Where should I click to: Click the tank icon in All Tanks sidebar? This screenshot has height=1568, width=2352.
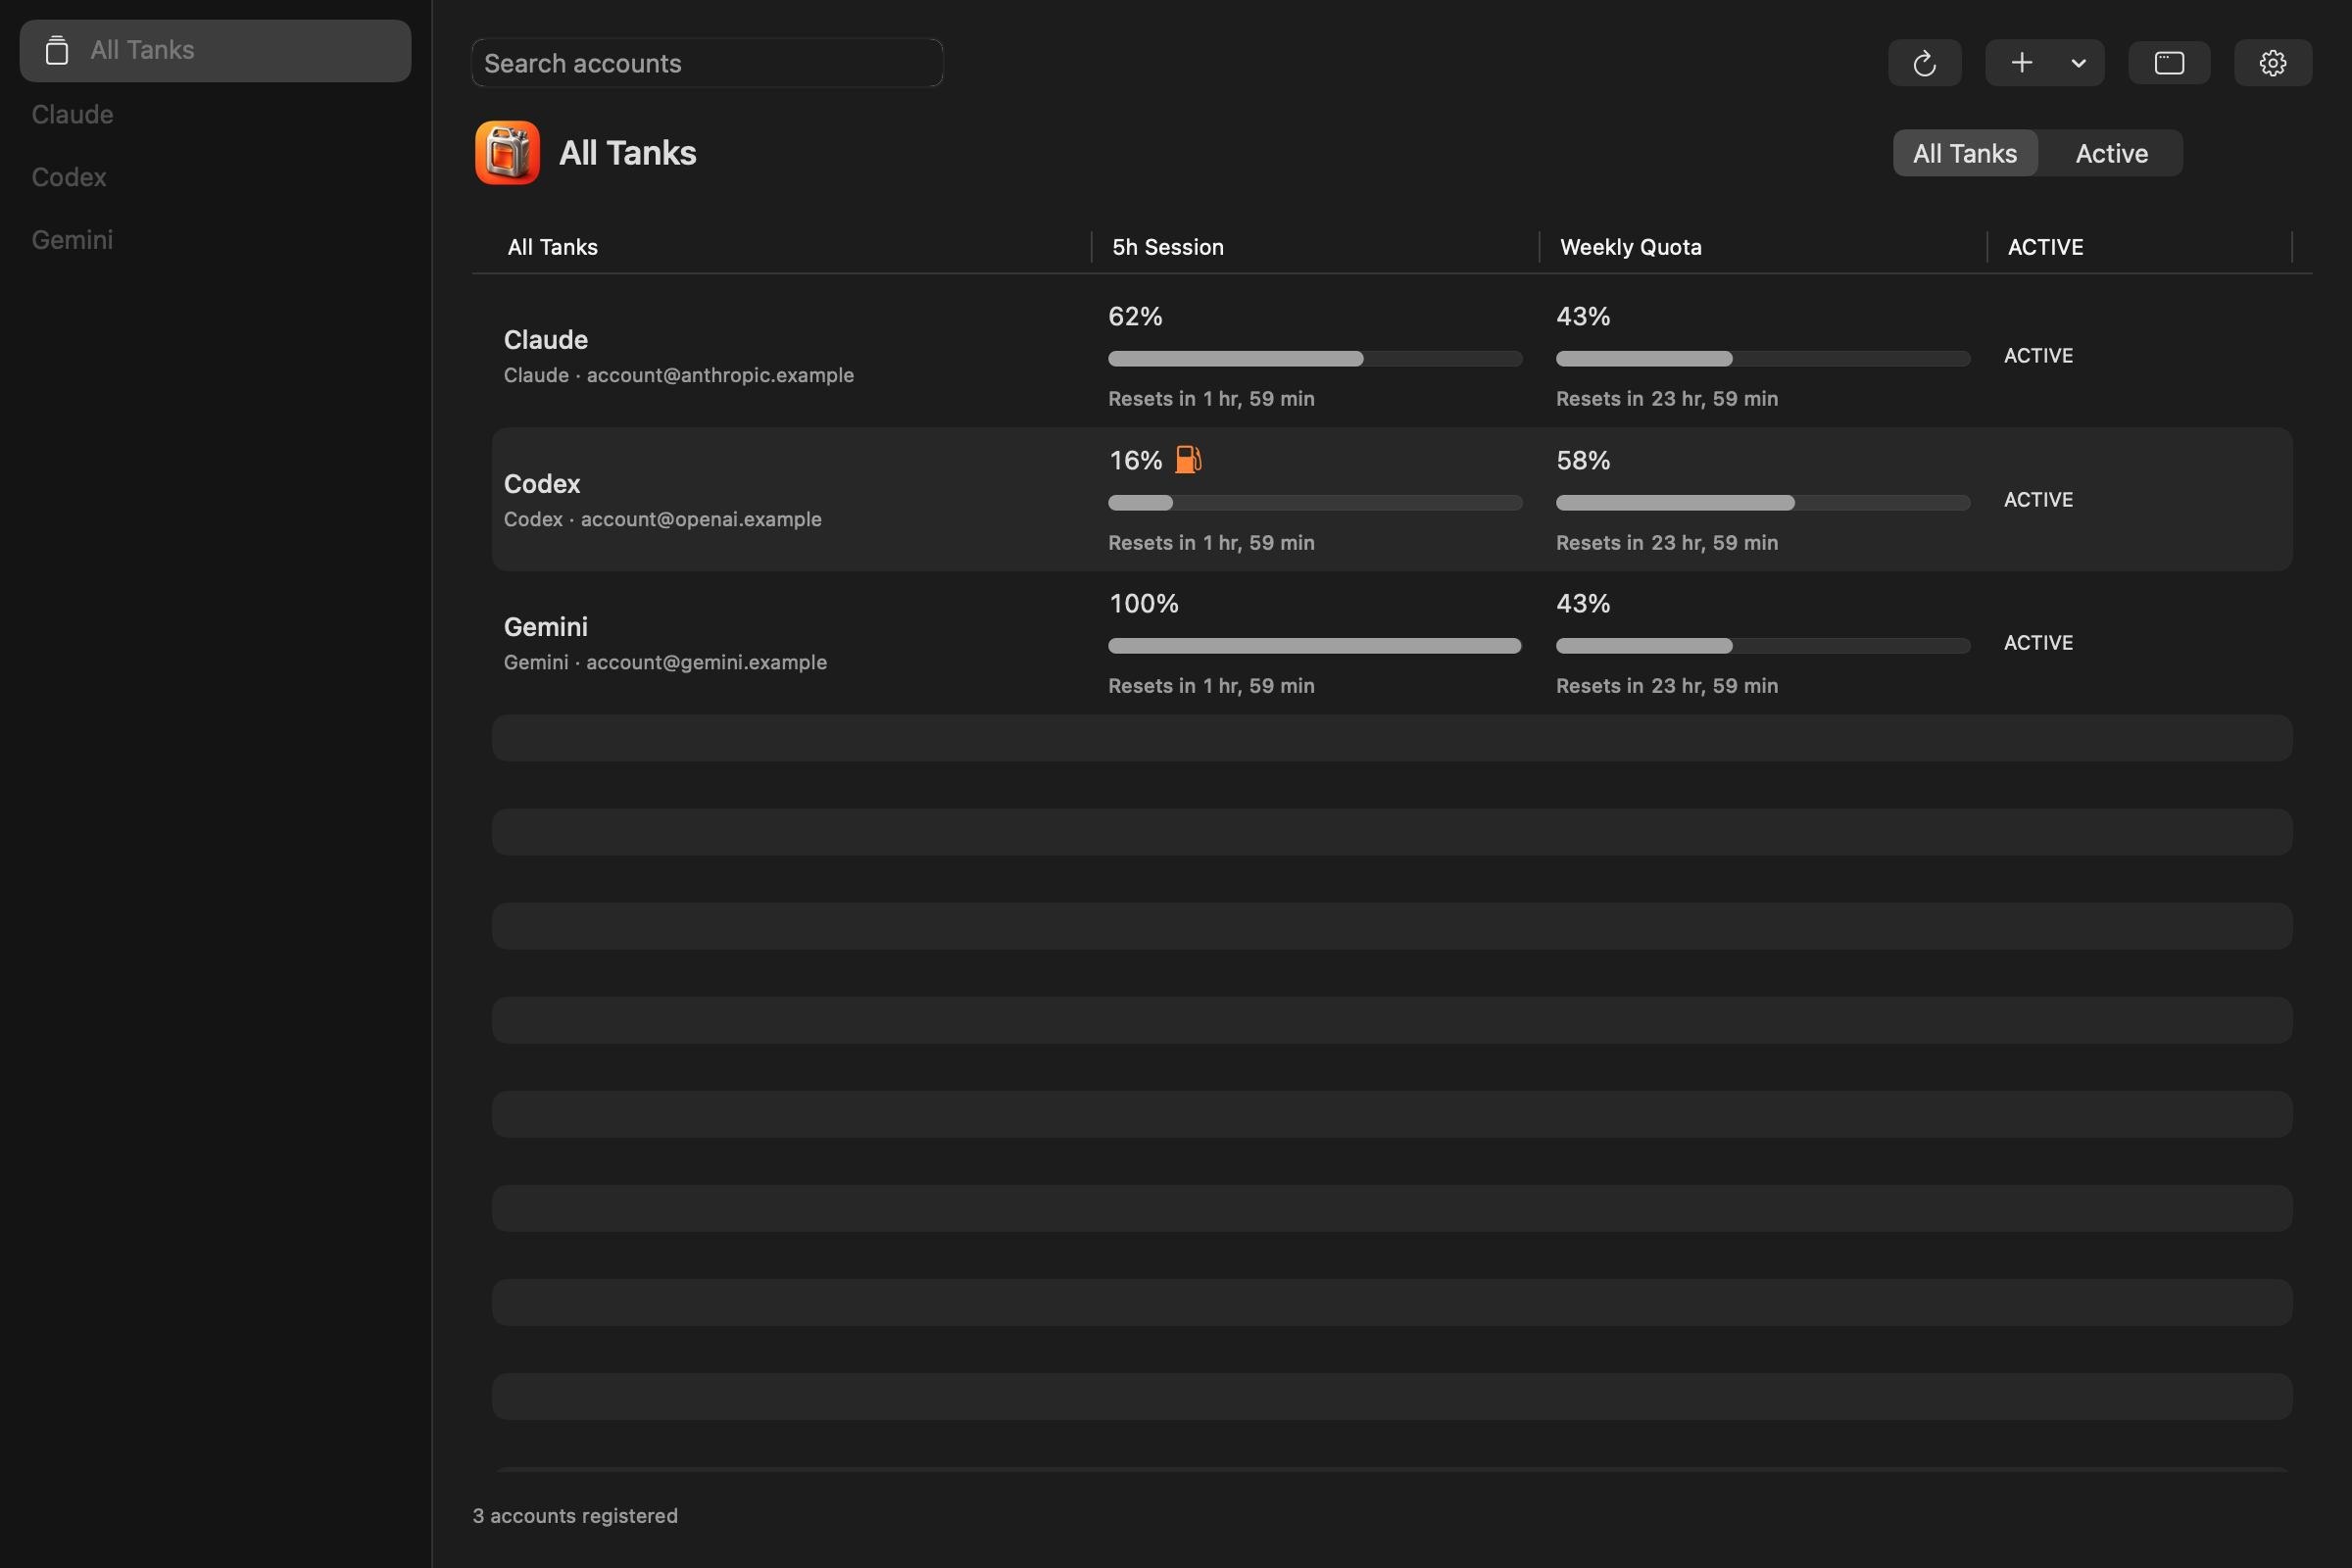[57, 50]
